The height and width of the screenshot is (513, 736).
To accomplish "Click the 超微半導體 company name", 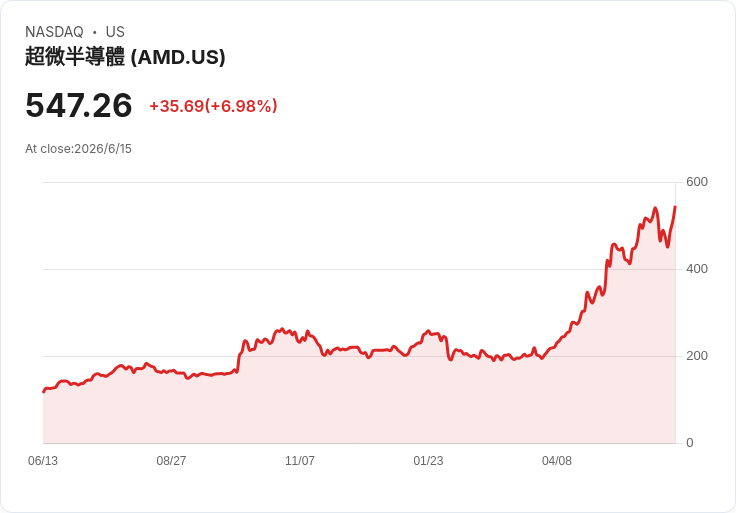I will coord(75,57).
